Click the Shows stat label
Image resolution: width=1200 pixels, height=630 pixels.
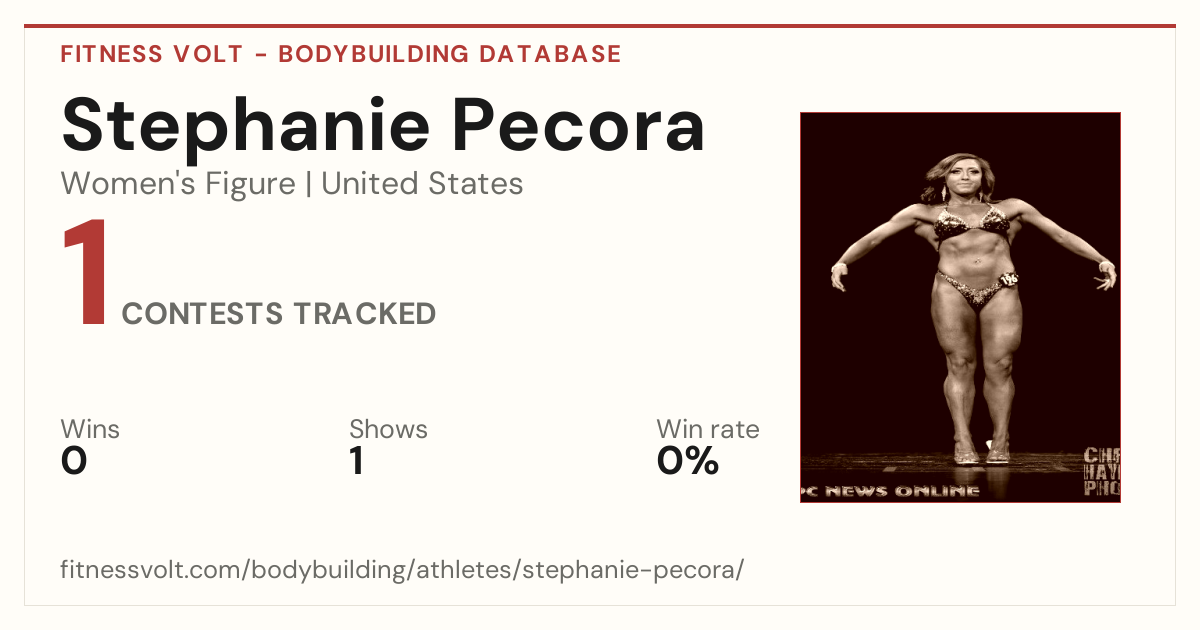point(388,430)
